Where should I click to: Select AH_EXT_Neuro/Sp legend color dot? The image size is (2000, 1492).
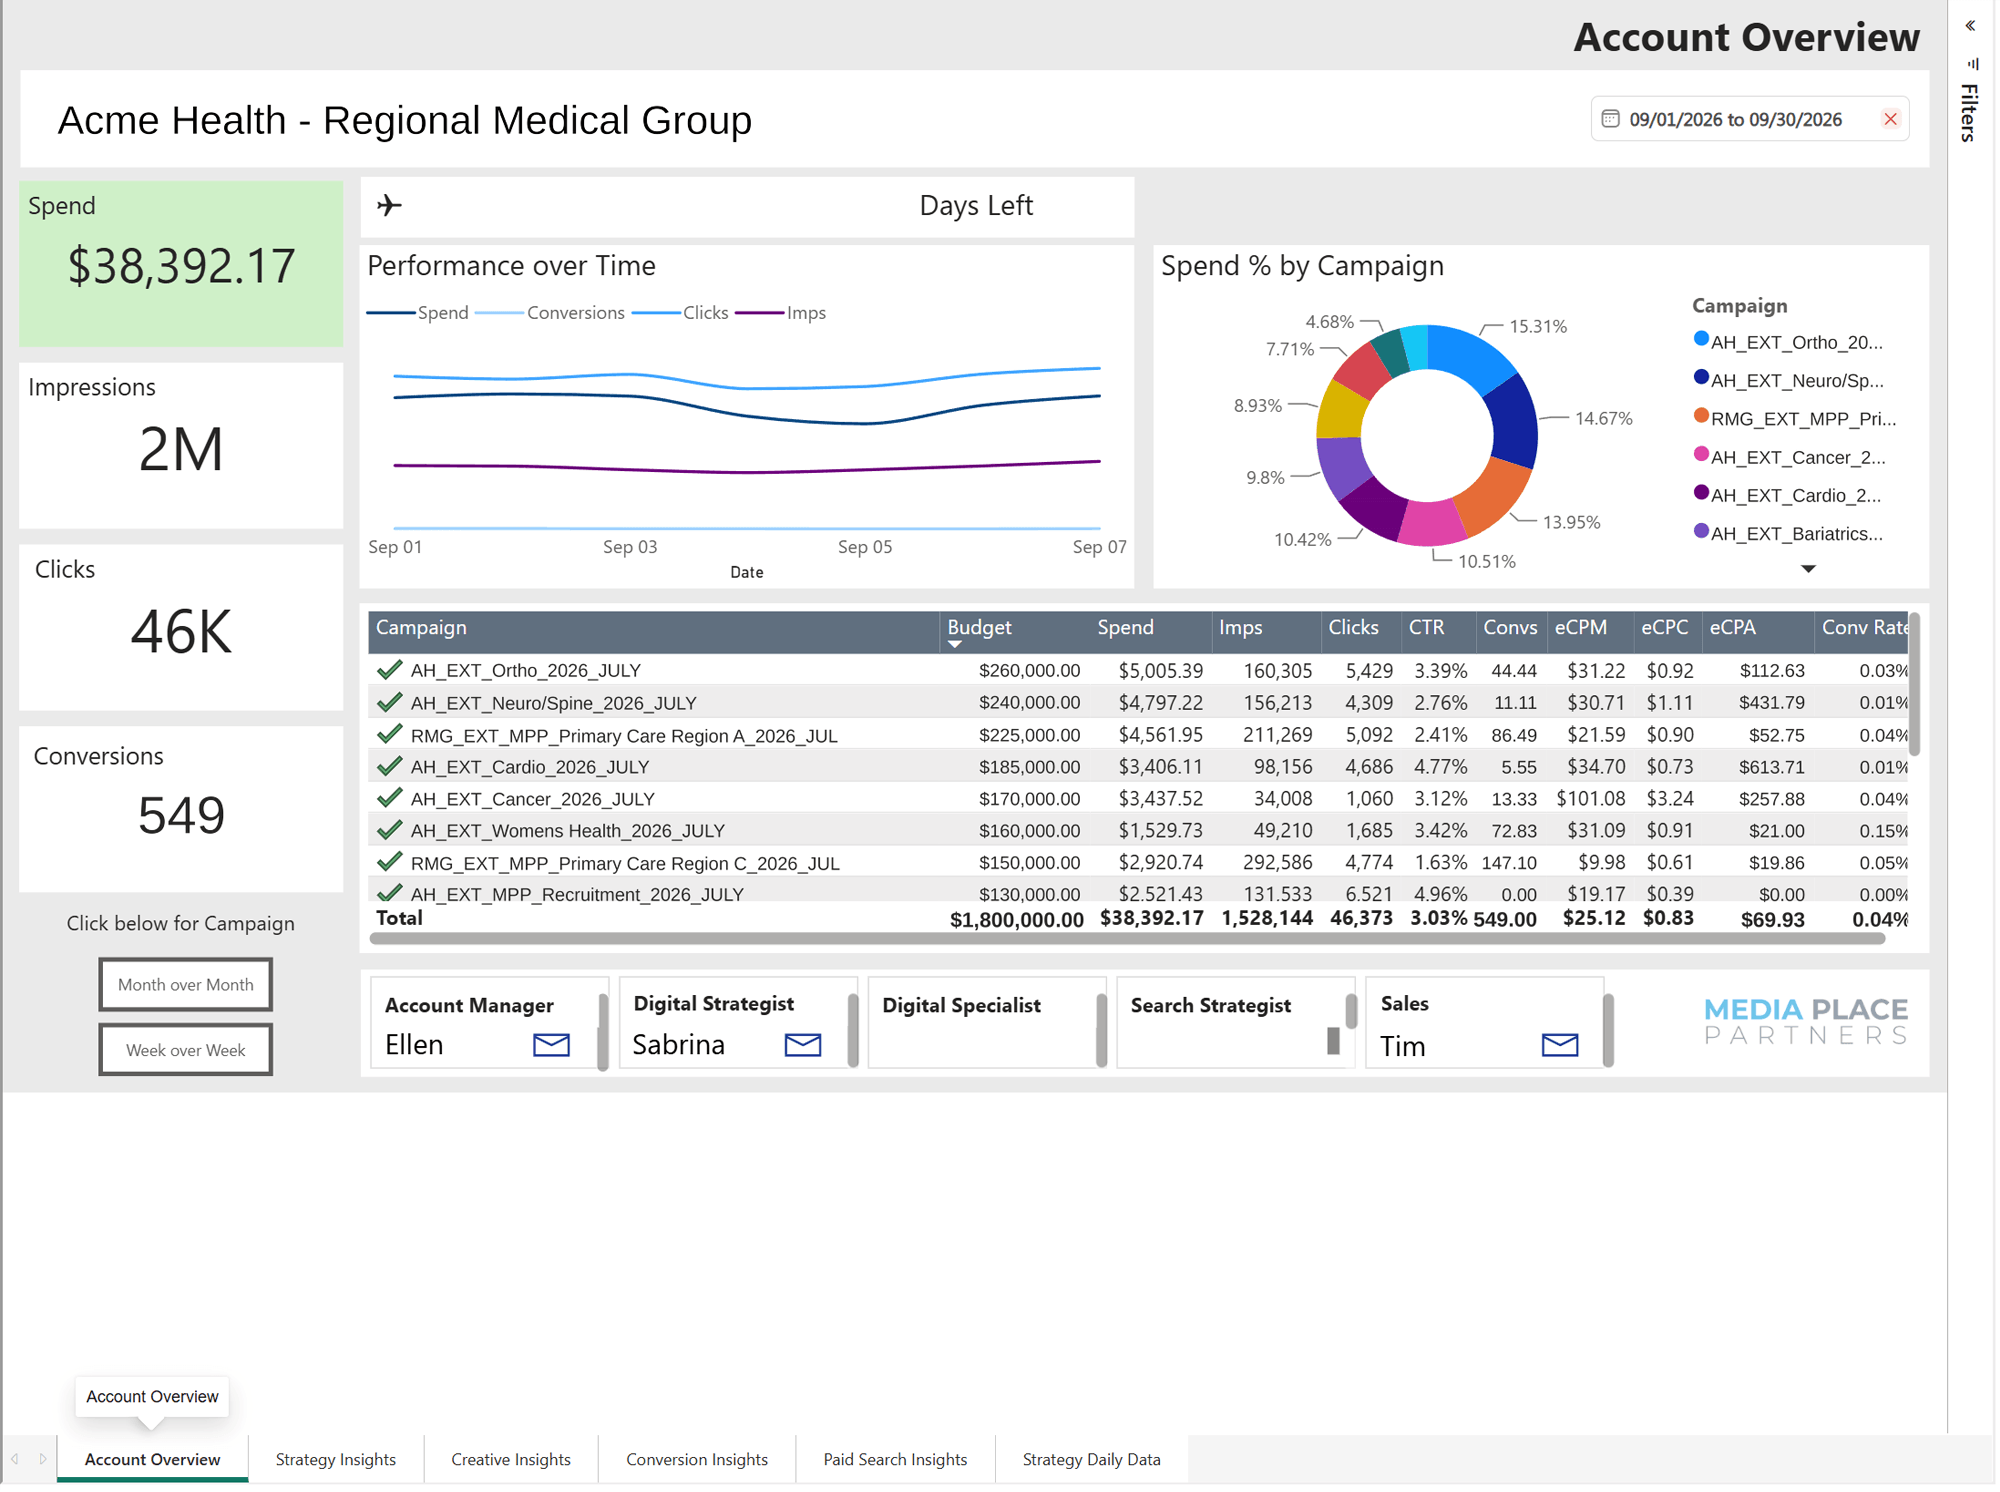tap(1701, 377)
